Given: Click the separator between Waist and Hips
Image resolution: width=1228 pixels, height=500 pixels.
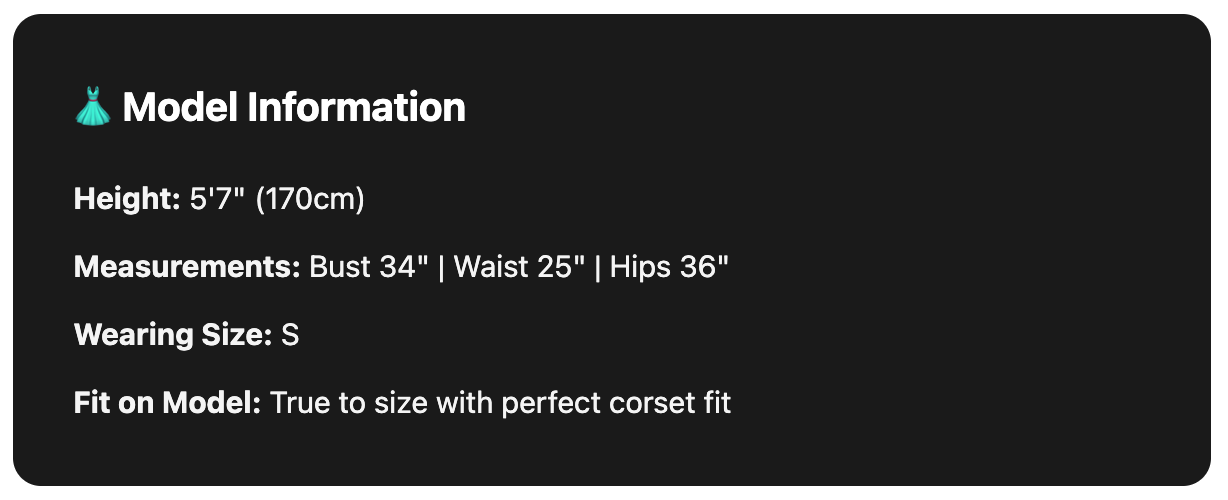Looking at the screenshot, I should (597, 267).
